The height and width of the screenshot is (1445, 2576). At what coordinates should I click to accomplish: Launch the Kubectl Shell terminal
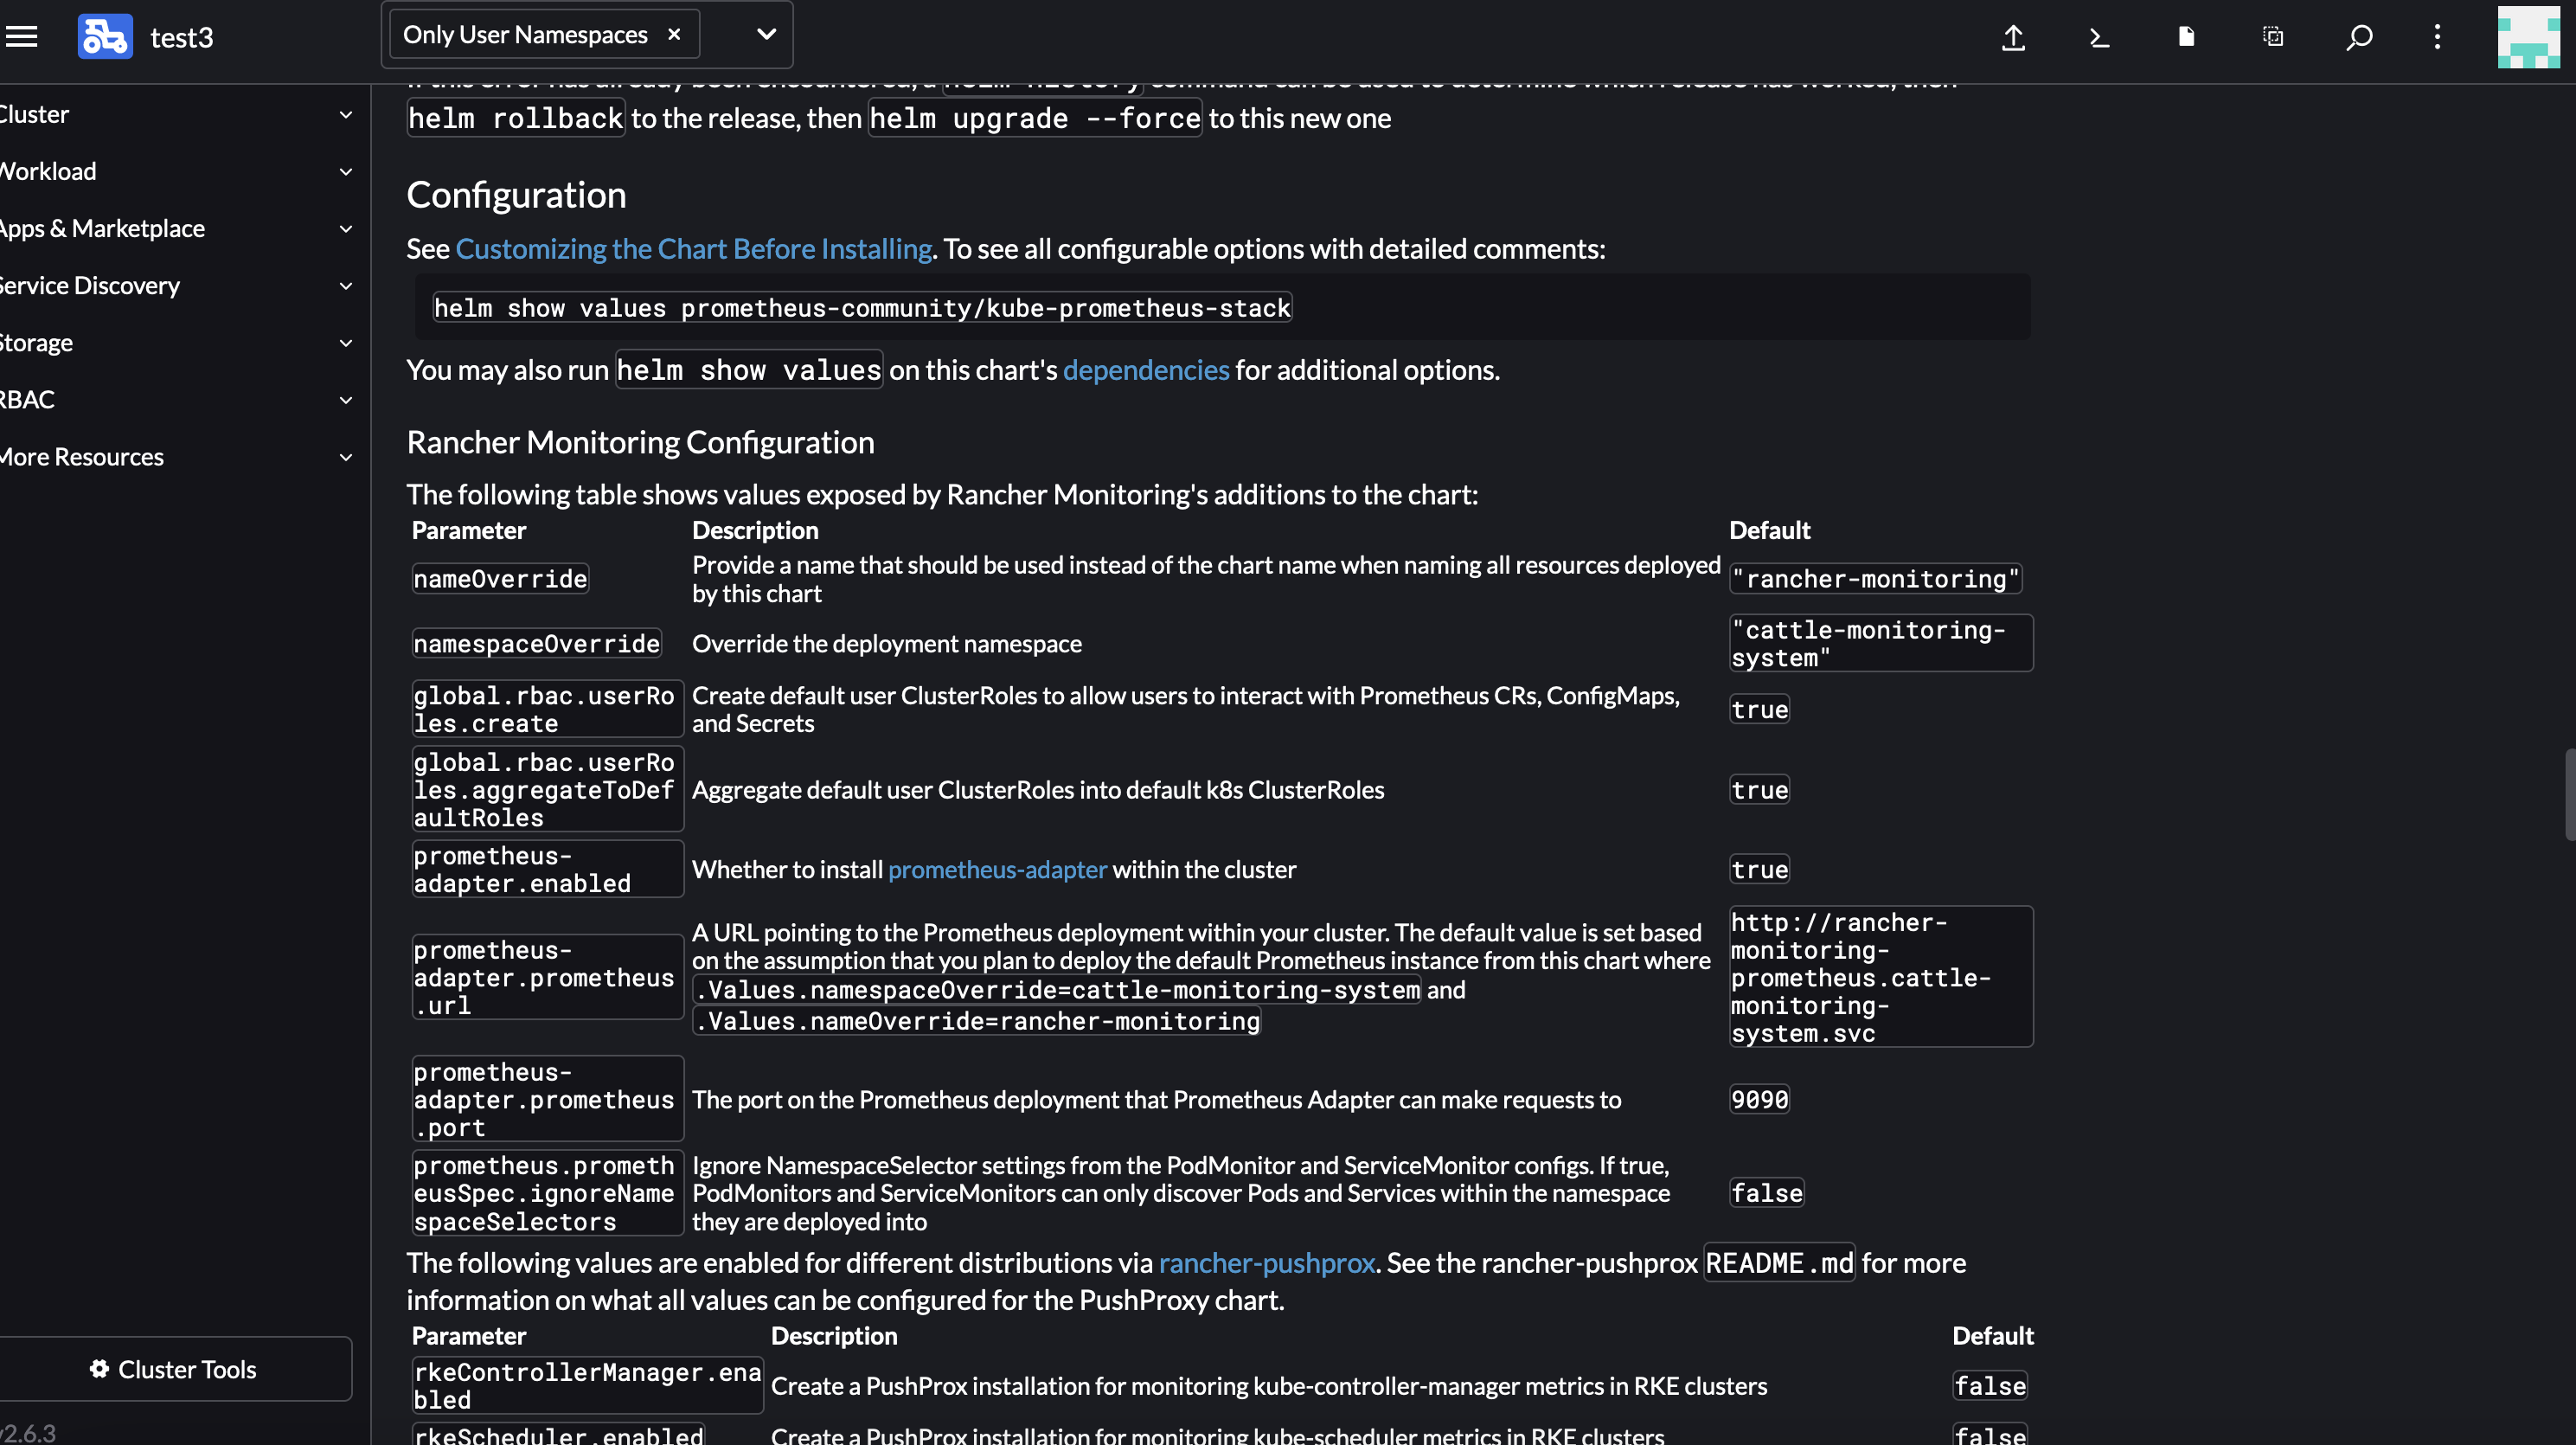tap(2098, 37)
